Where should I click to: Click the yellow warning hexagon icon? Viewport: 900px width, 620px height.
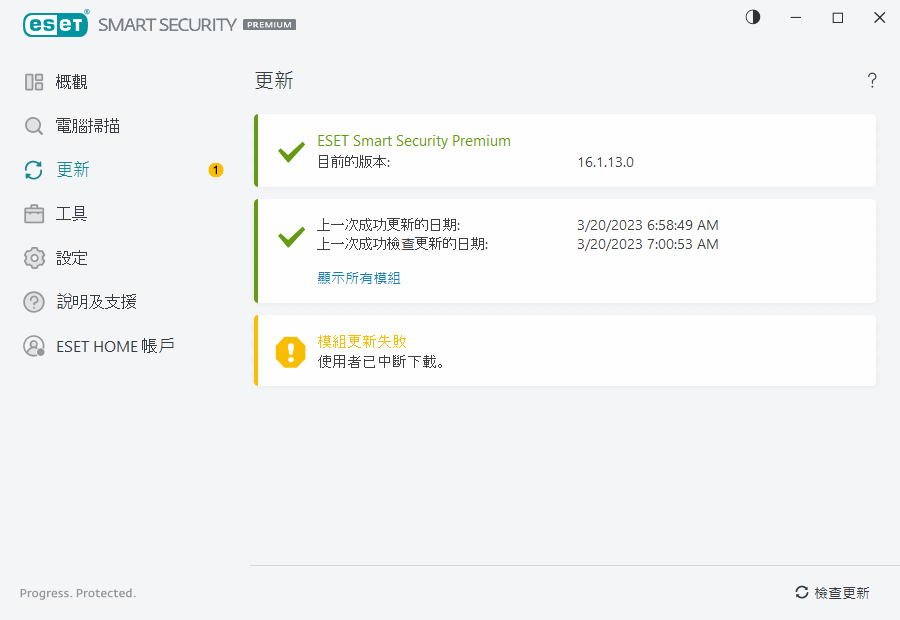(x=291, y=351)
